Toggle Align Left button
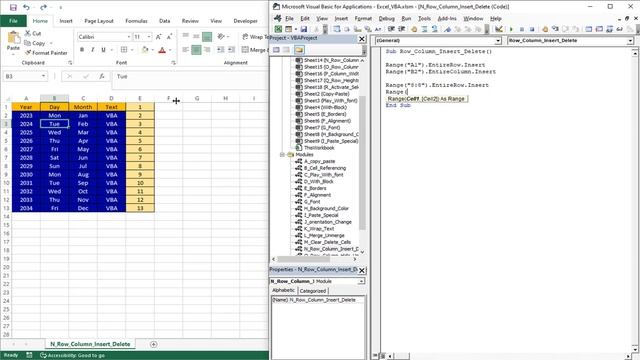This screenshot has width=640, height=360. pyautogui.click(x=186, y=50)
